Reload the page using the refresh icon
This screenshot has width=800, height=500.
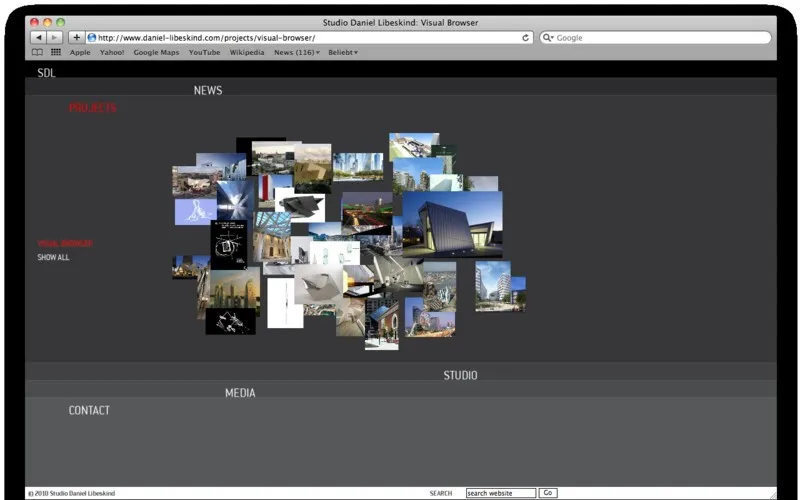[x=525, y=38]
